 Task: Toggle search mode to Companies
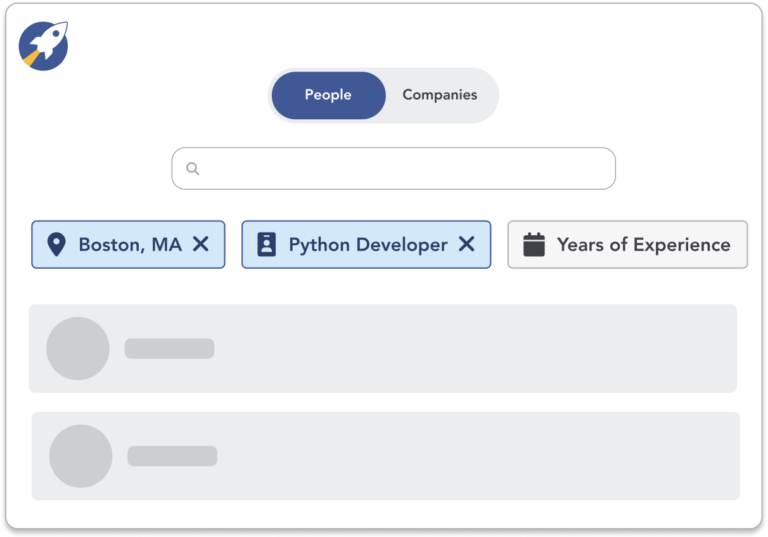tap(440, 95)
